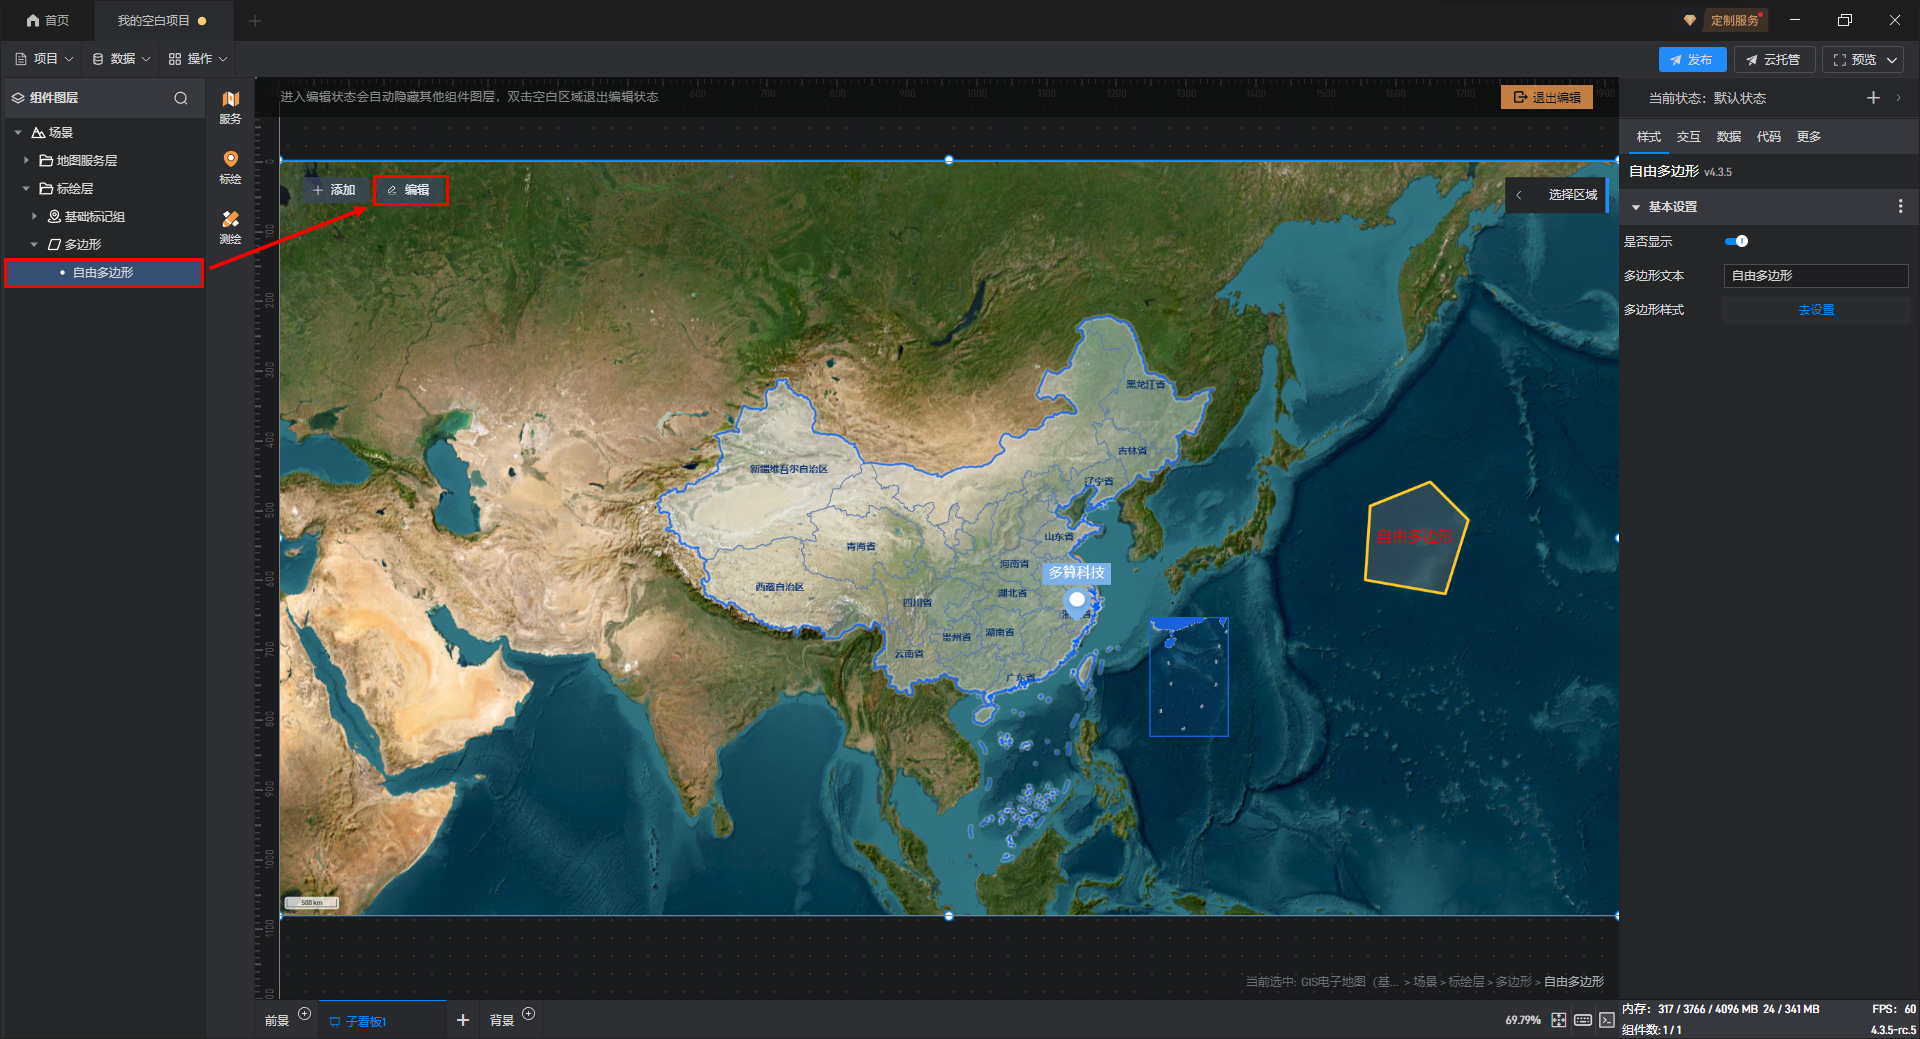The width and height of the screenshot is (1920, 1039).
Task: Open the 操作 menu
Action: click(x=198, y=59)
